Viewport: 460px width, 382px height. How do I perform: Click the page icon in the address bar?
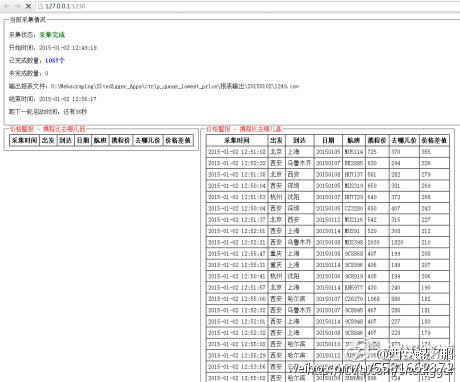[x=40, y=6]
